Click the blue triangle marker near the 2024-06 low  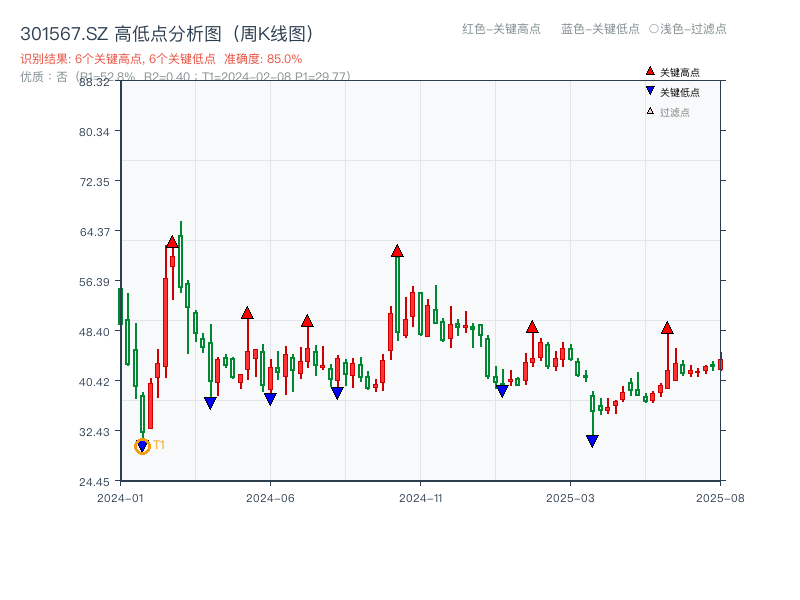point(268,400)
